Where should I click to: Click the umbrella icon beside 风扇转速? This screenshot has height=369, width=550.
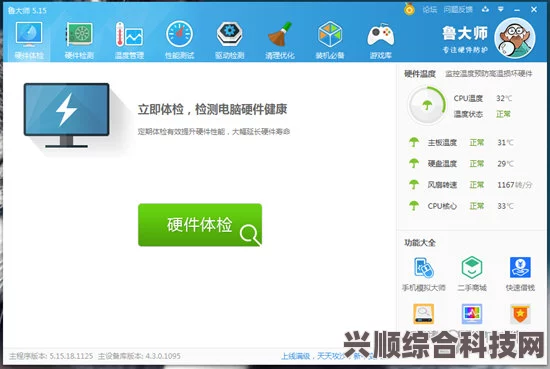414,184
